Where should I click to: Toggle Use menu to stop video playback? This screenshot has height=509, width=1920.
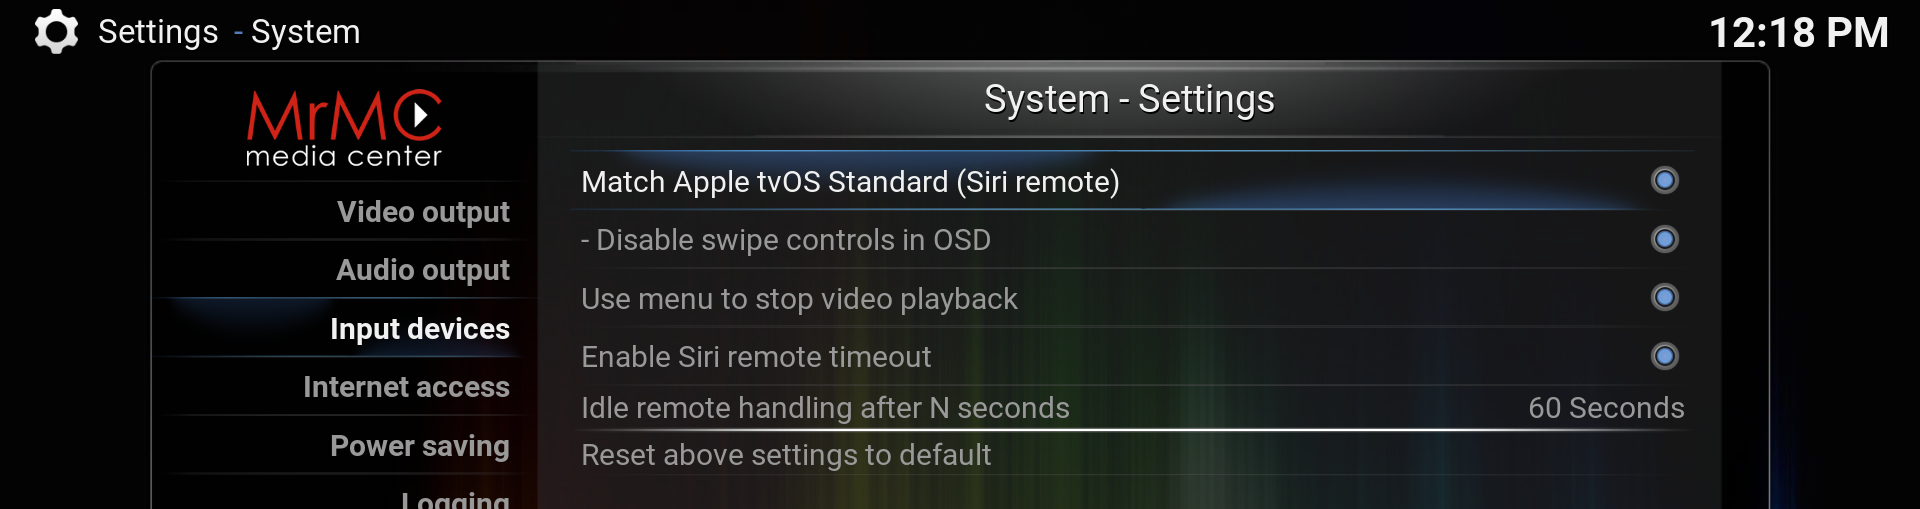click(x=1664, y=298)
